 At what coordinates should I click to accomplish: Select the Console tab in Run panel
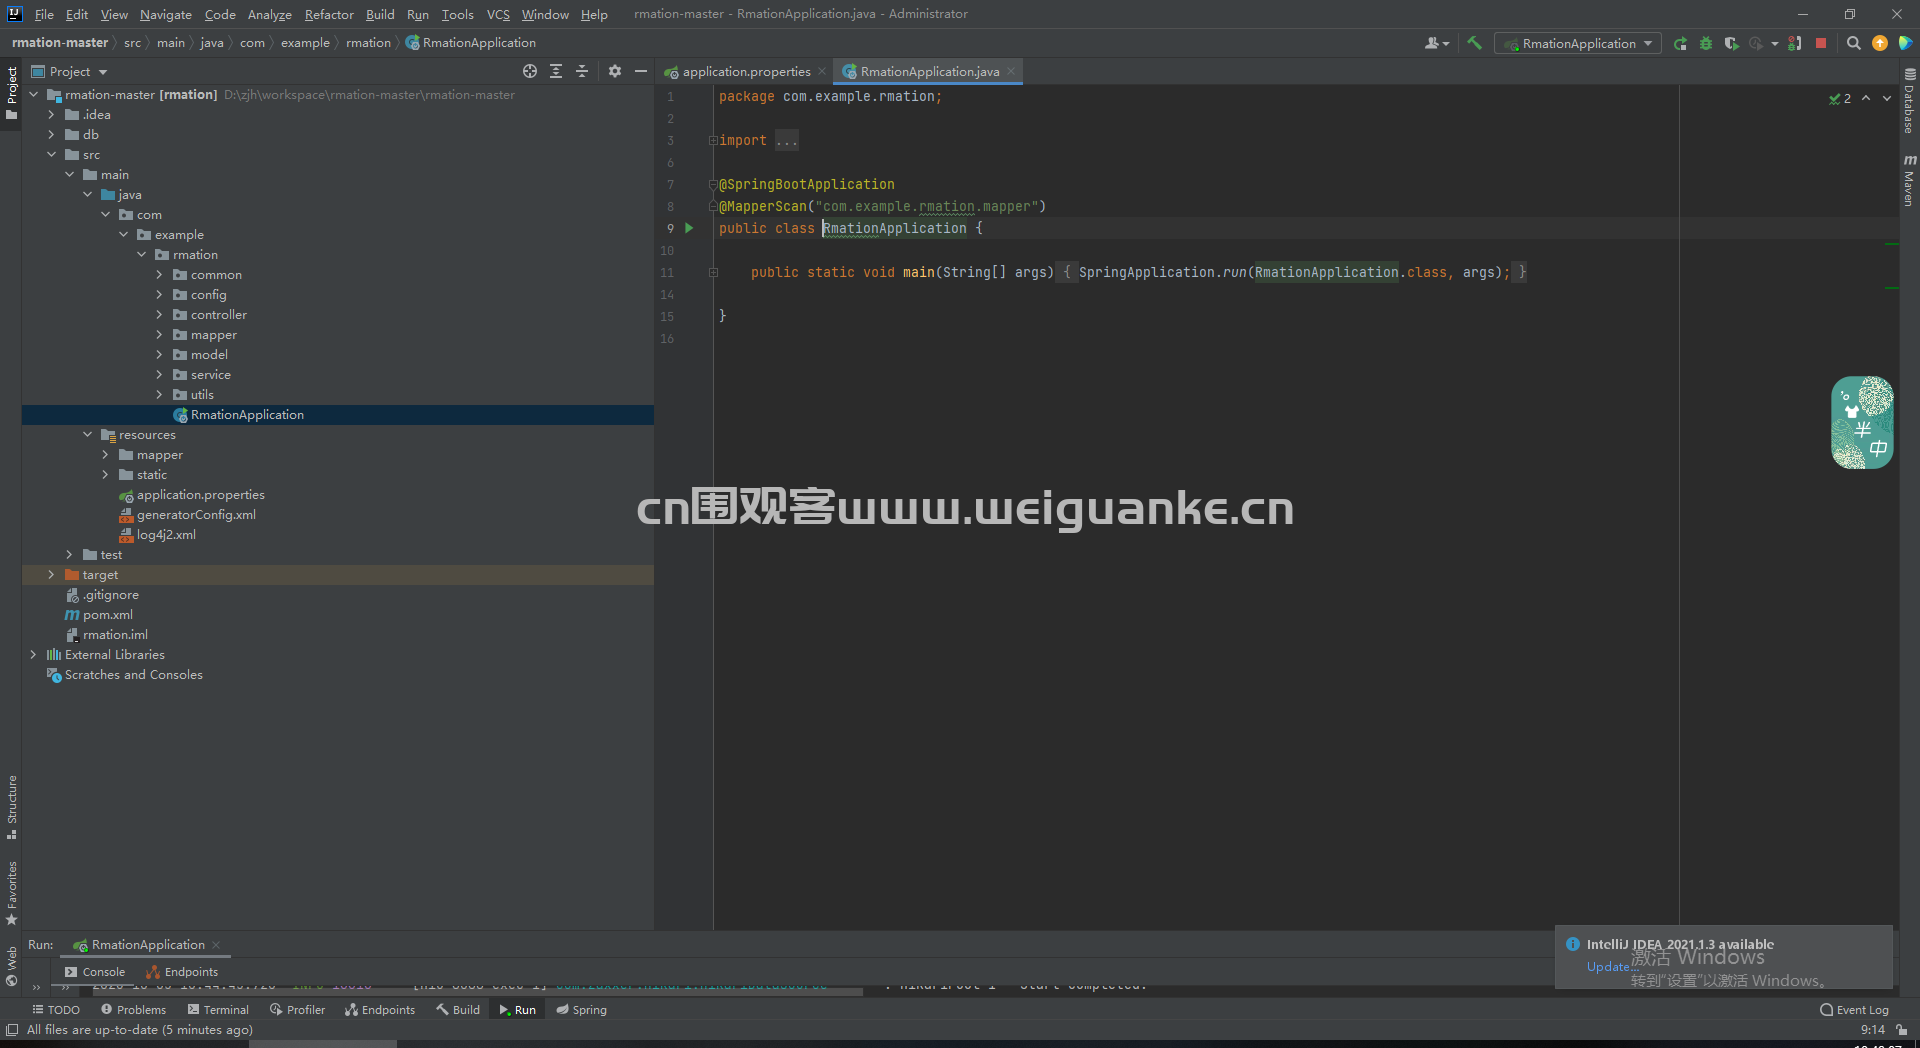tap(95, 972)
